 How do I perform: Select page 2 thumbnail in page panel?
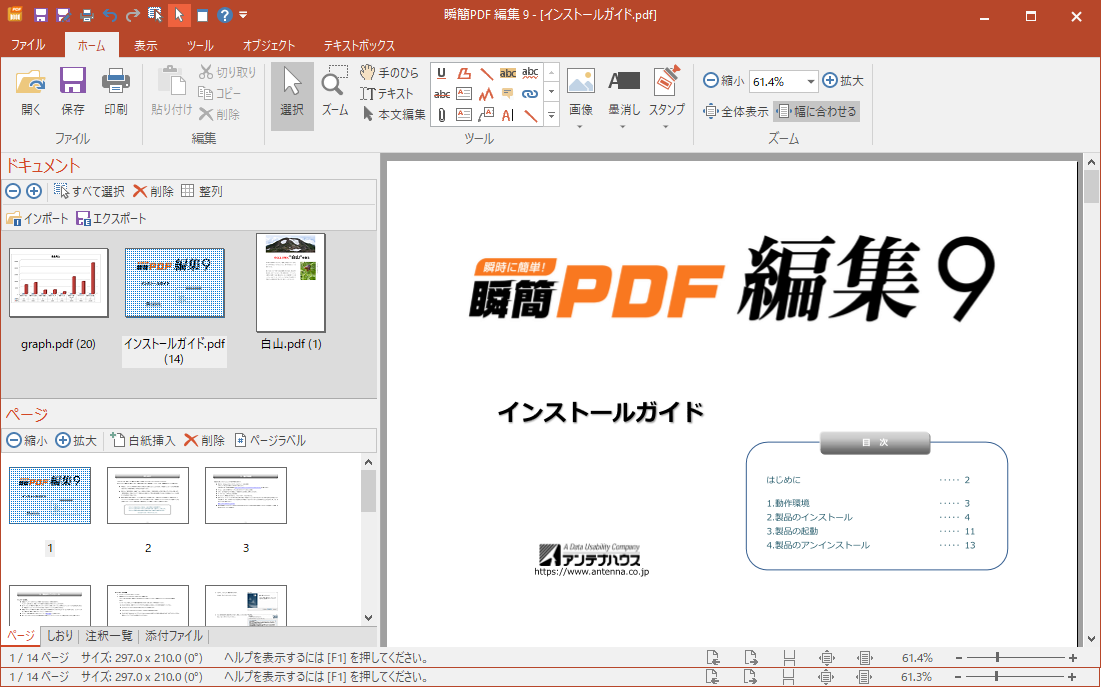147,495
